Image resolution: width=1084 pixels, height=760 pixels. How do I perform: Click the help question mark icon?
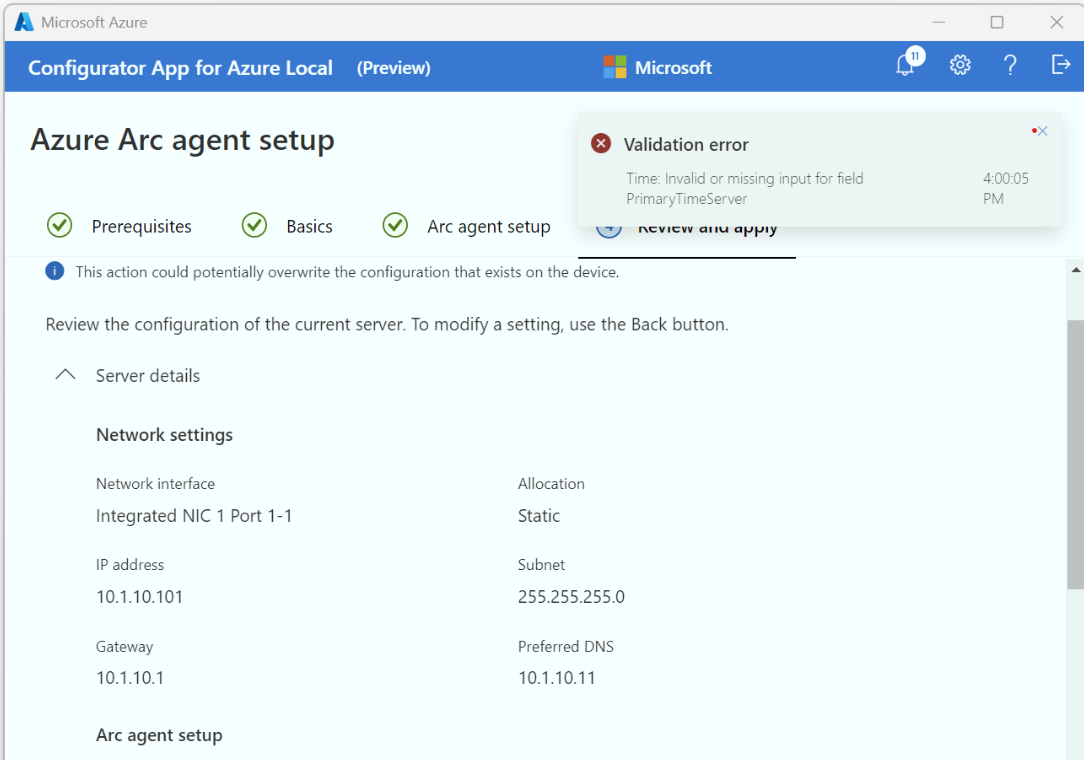[x=1010, y=65]
